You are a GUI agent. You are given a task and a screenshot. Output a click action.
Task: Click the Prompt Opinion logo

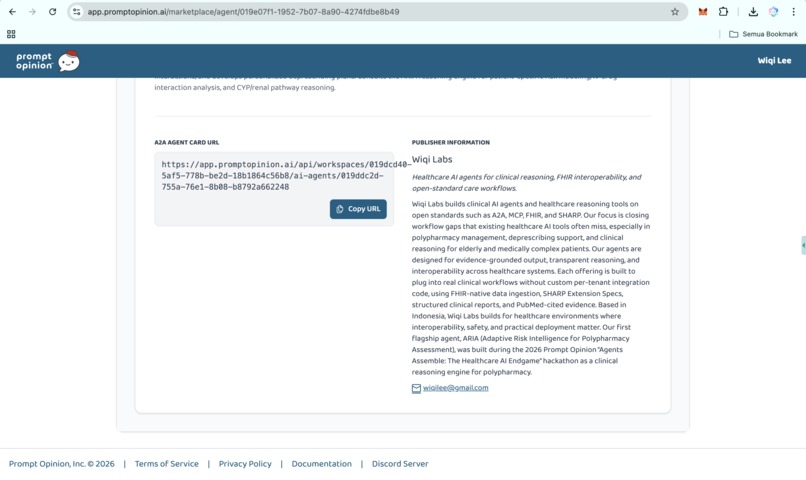point(47,61)
